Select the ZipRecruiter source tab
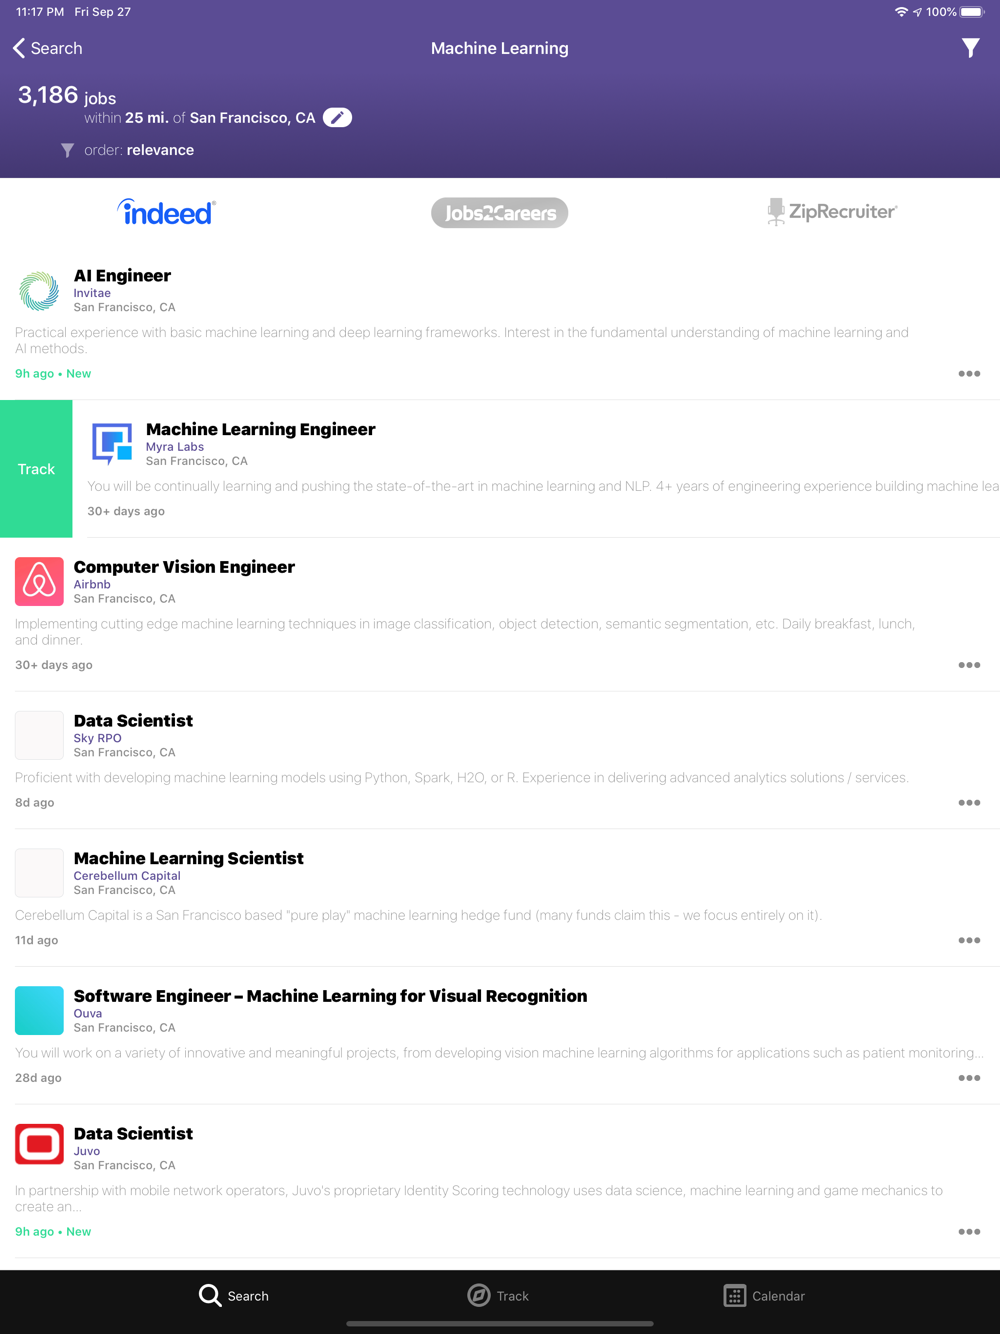 (832, 212)
